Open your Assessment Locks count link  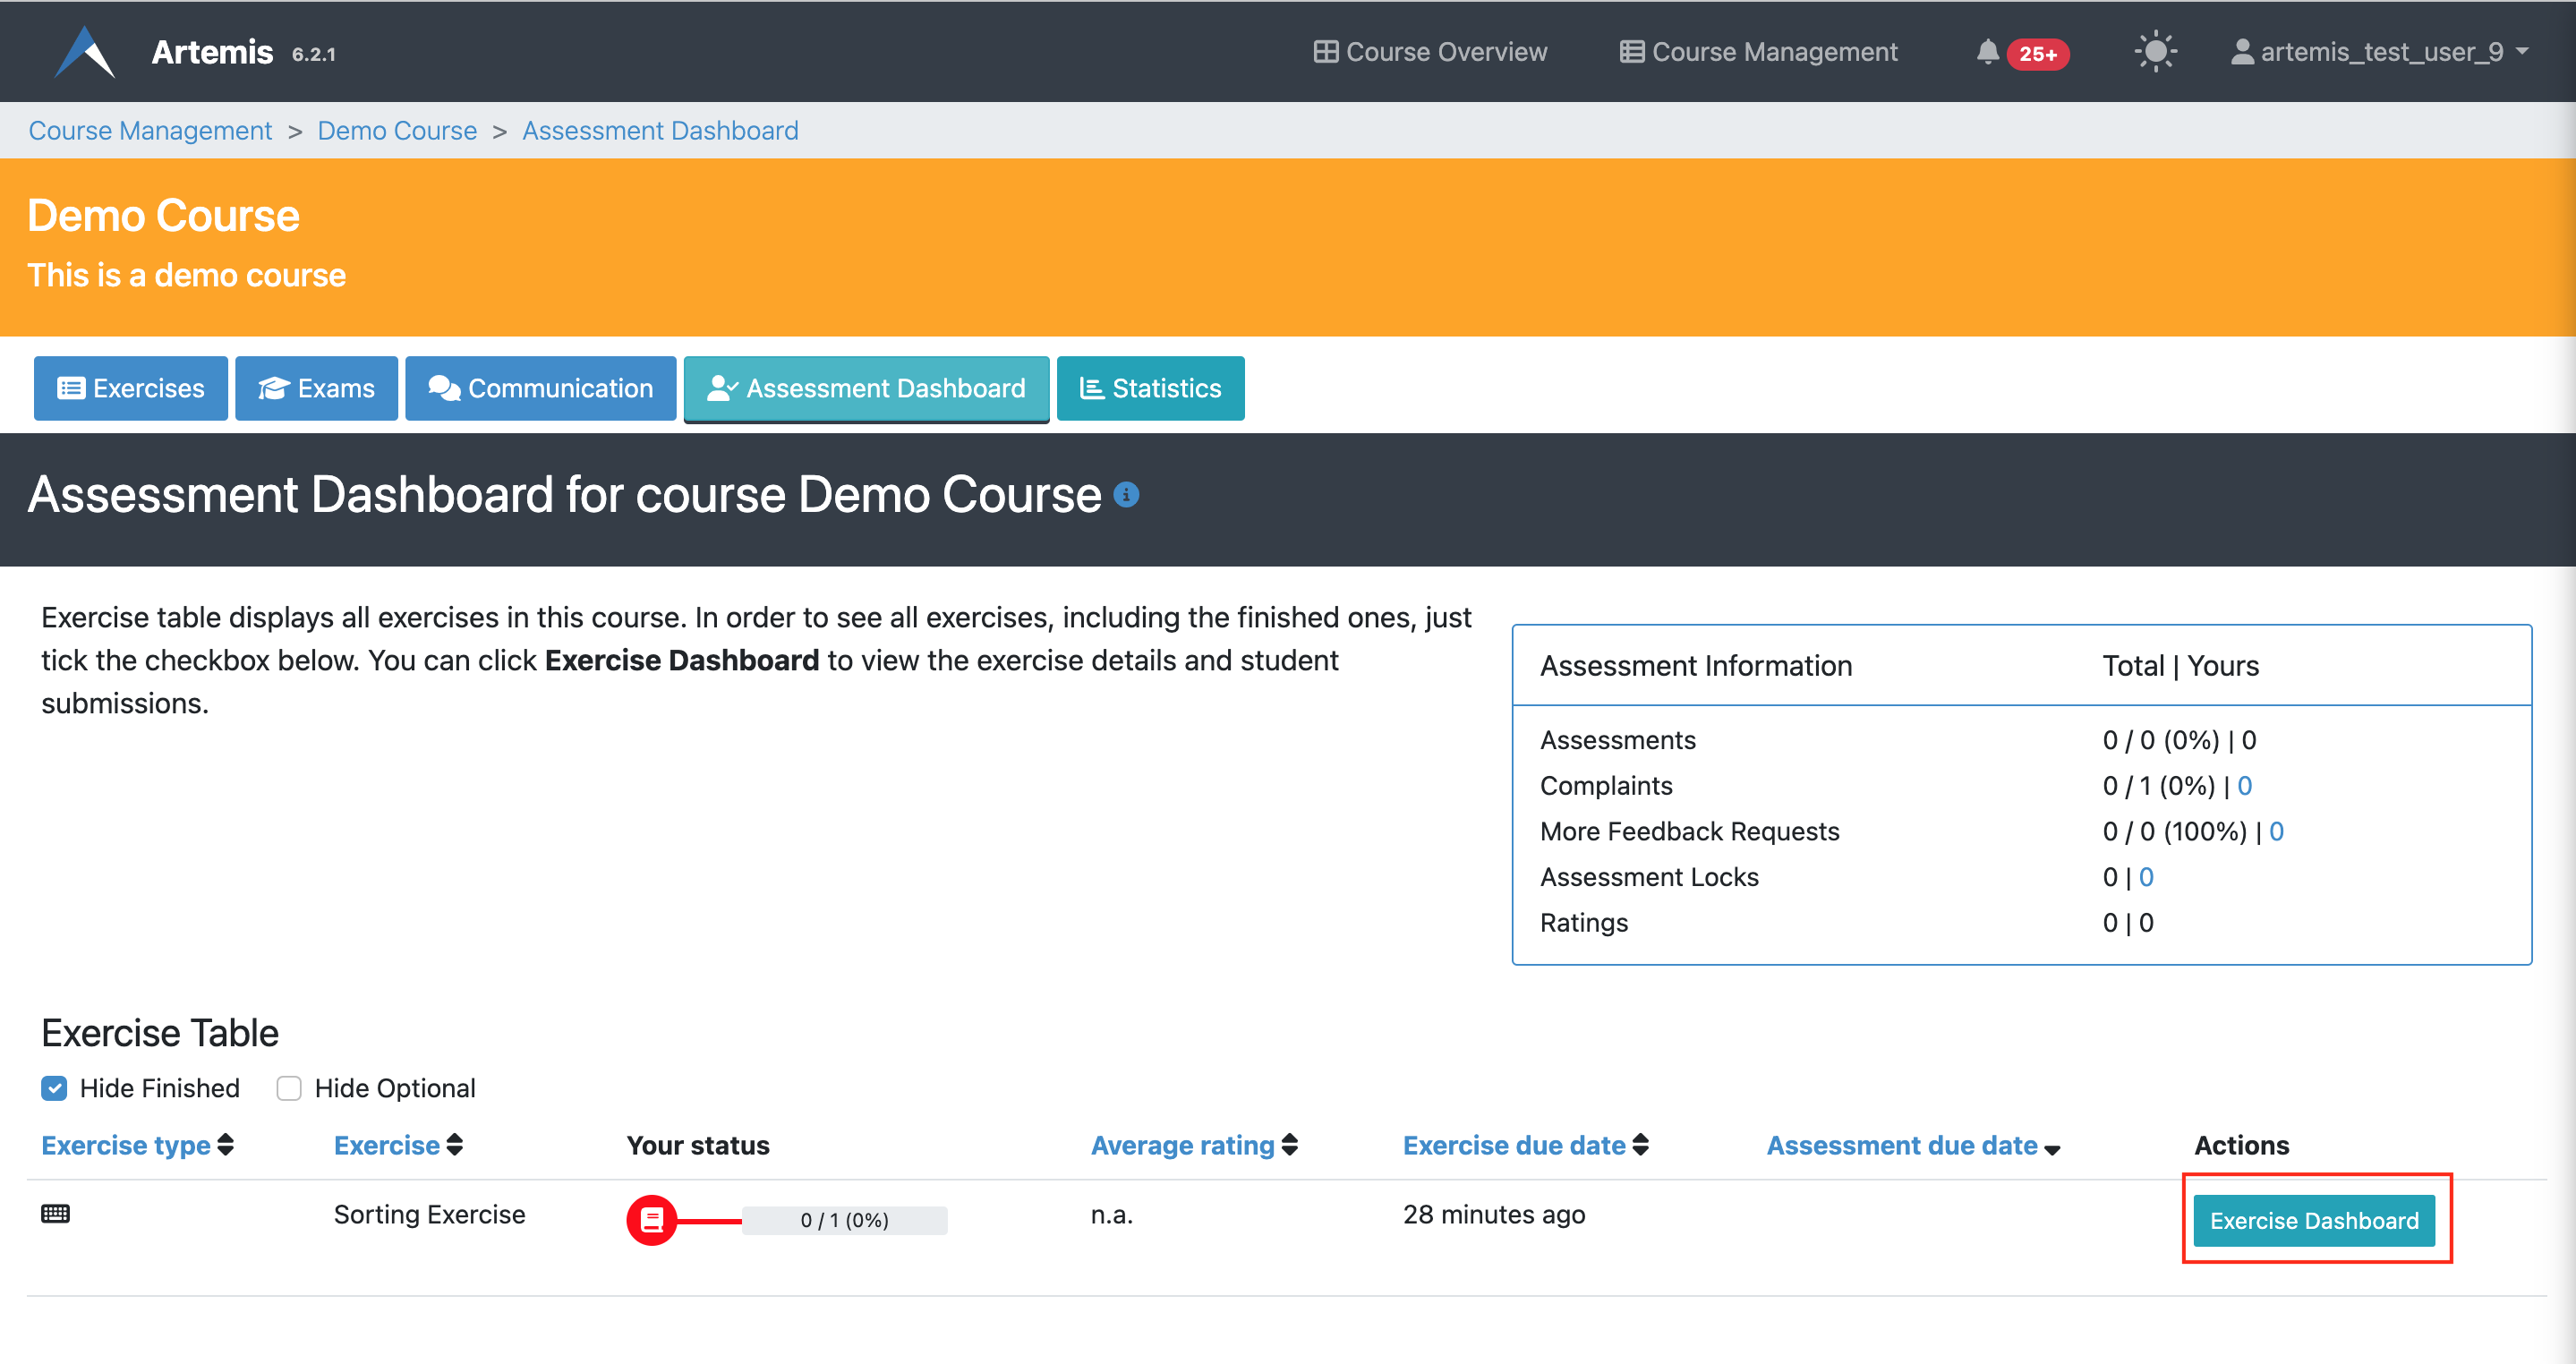click(2146, 877)
